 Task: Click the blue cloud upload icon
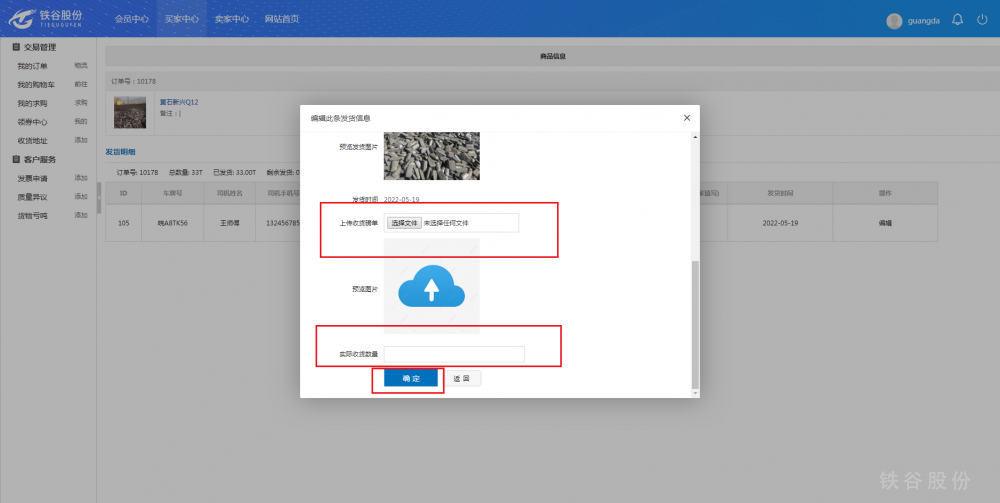(431, 288)
